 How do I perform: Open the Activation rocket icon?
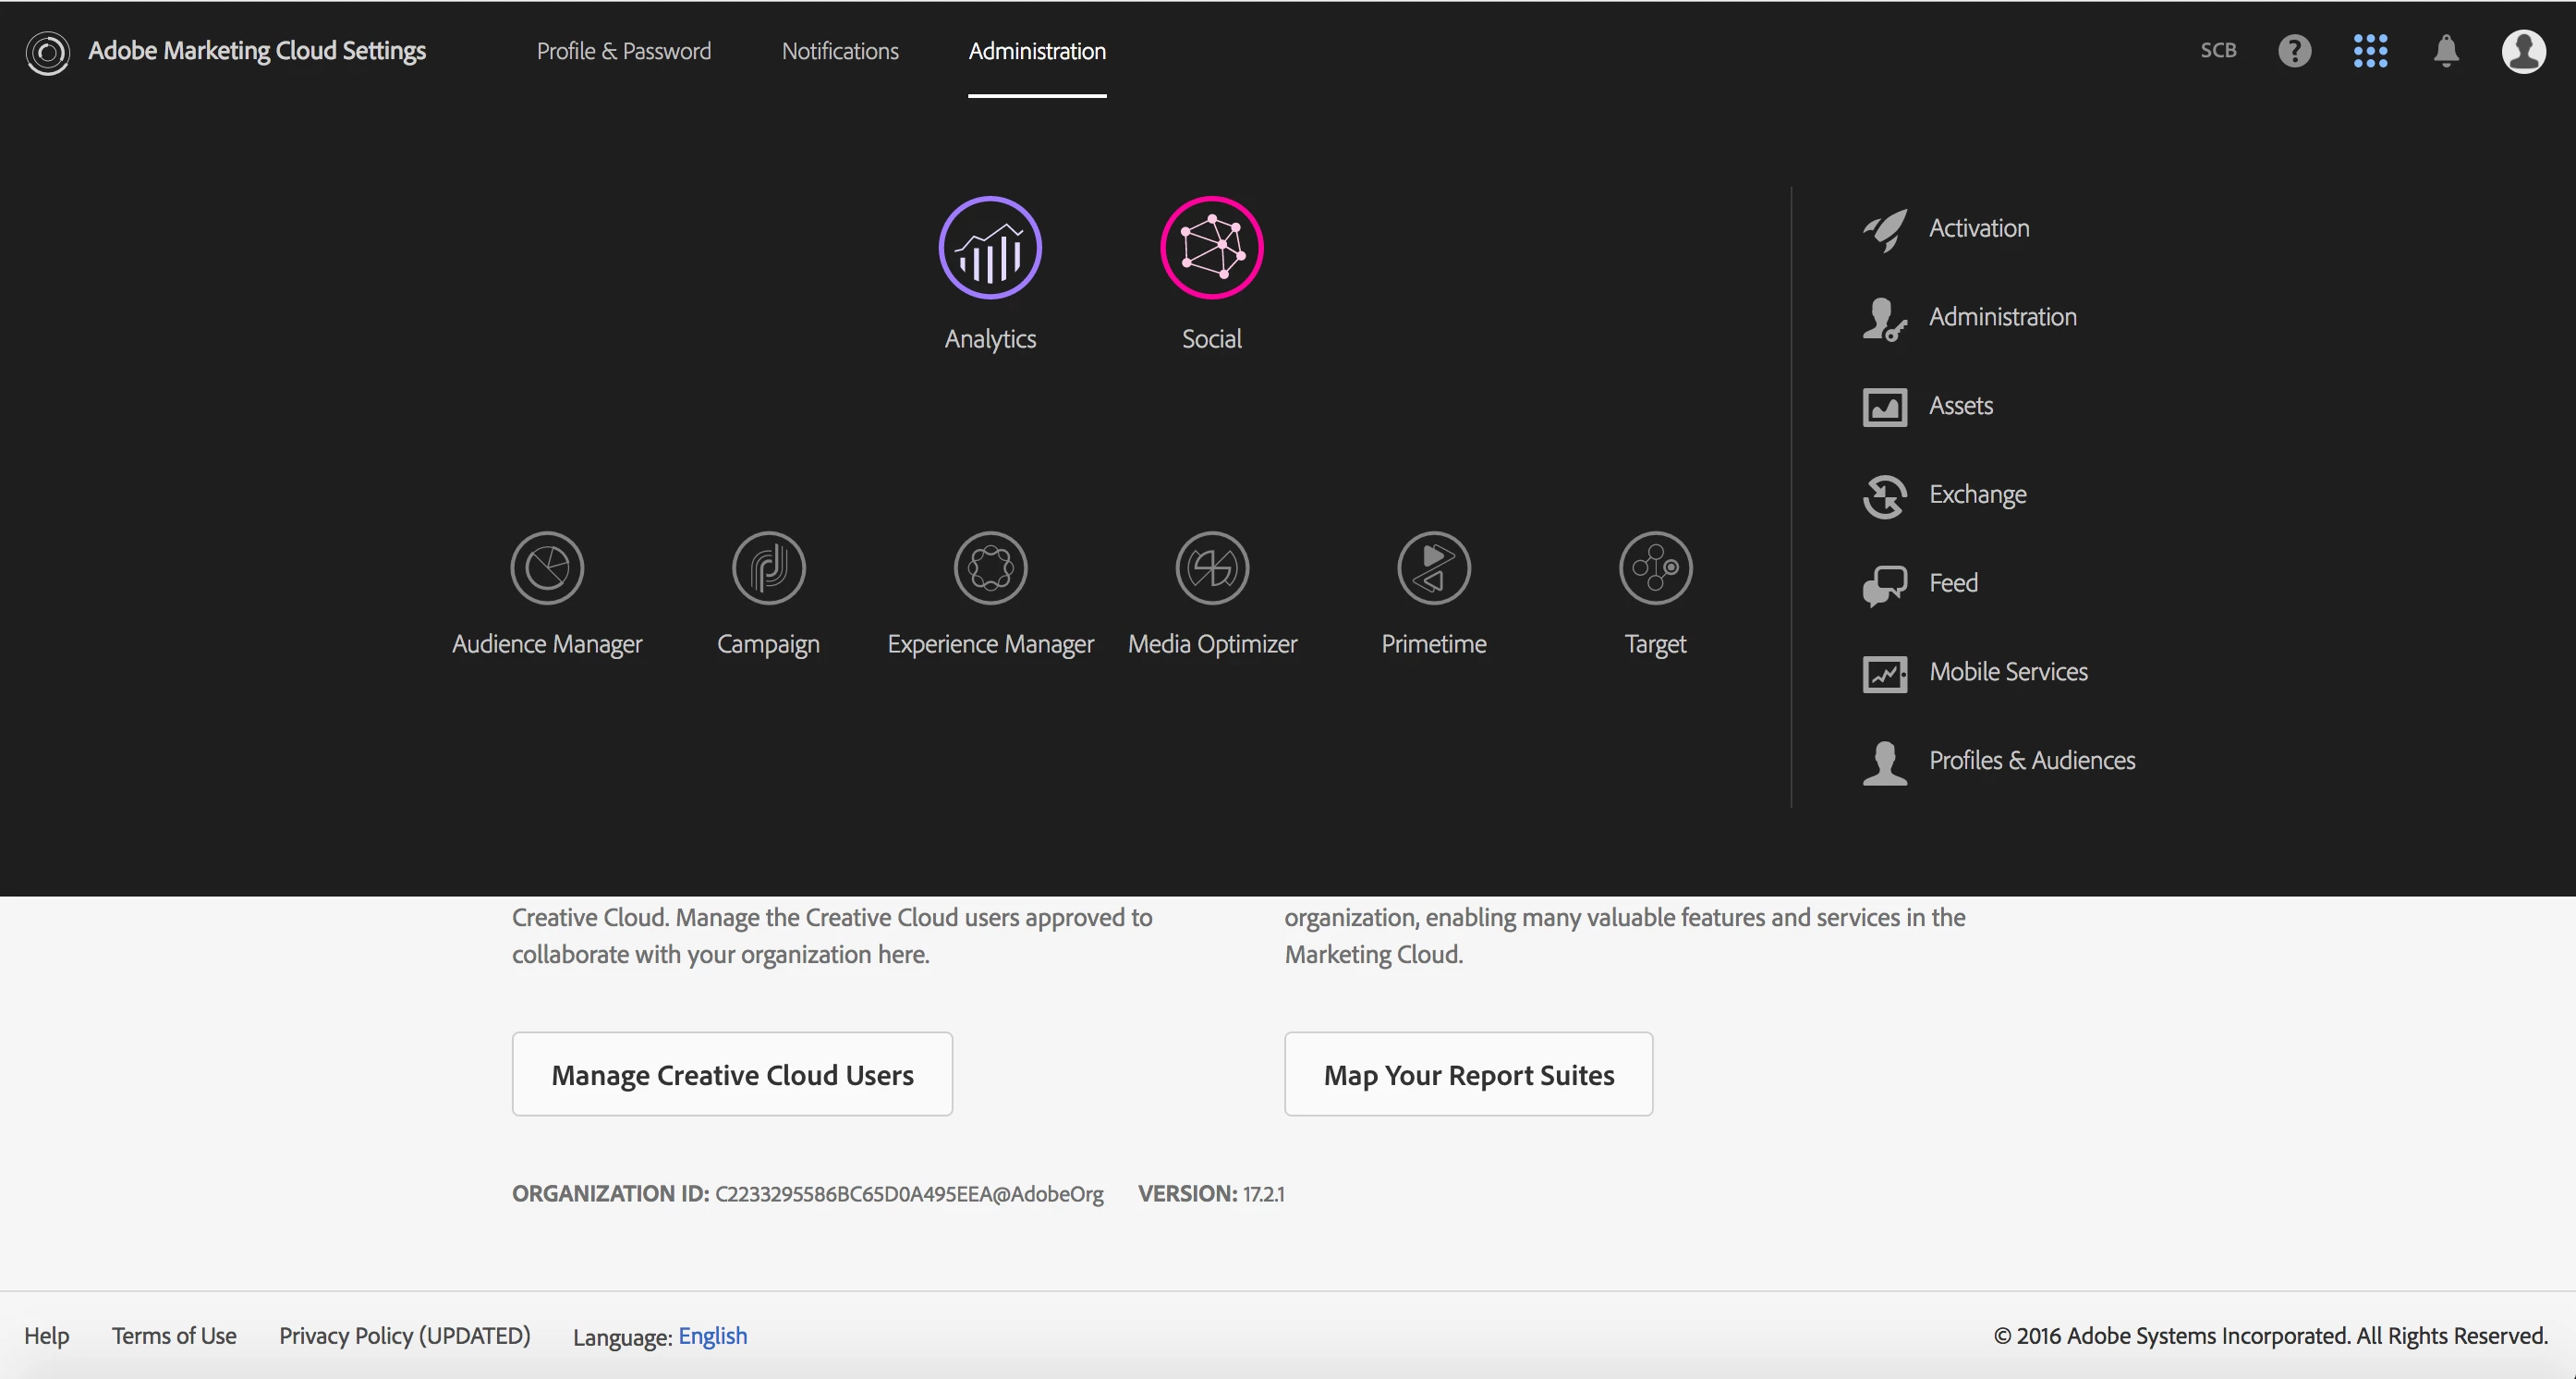point(1885,229)
